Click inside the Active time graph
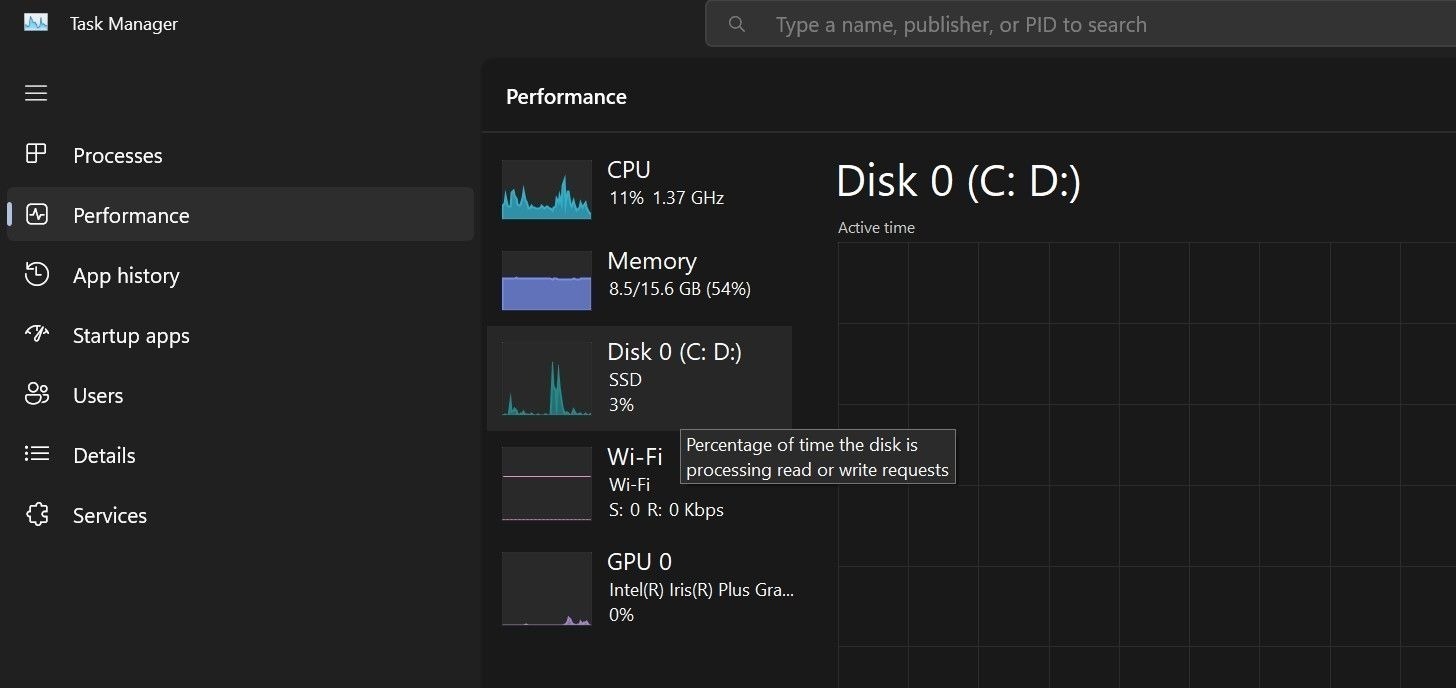 1147,465
